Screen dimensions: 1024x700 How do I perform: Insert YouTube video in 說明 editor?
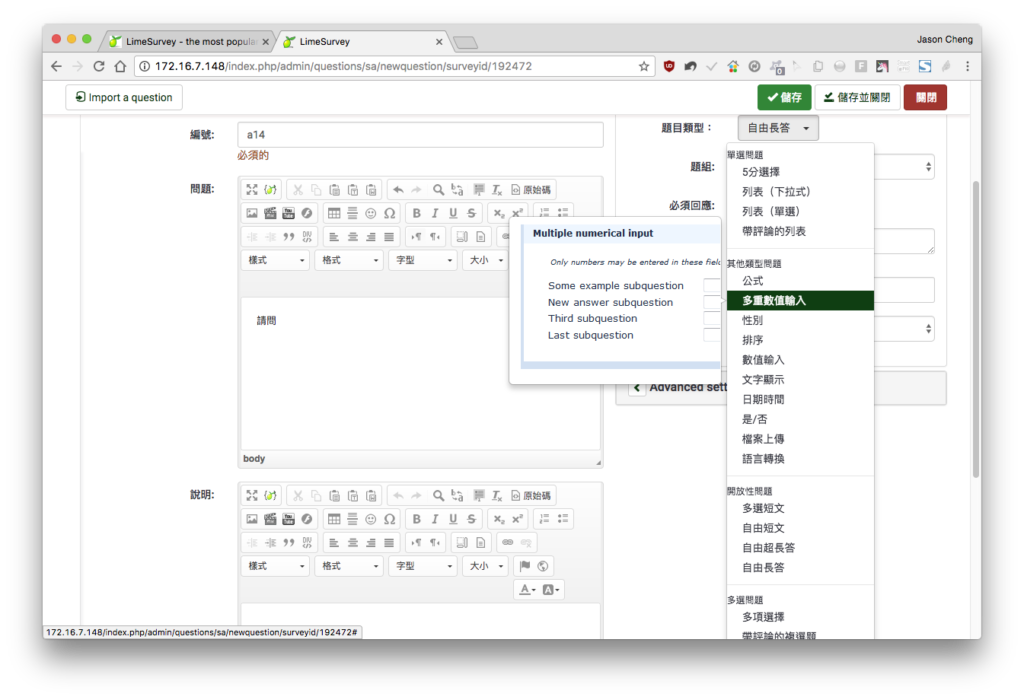[x=288, y=519]
